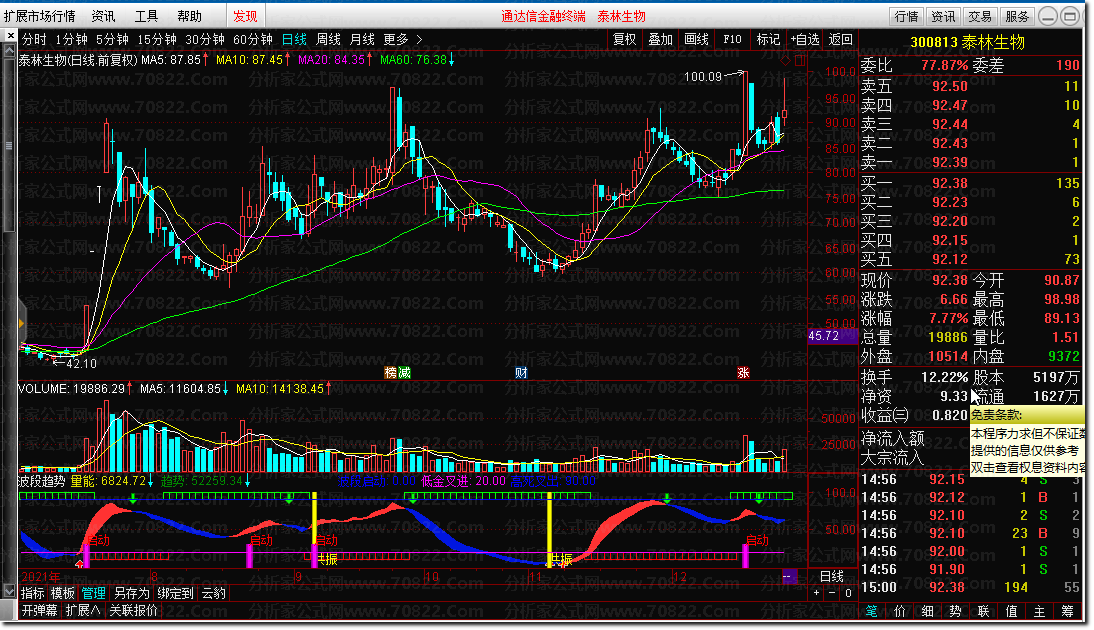
Task: Zoom out chart with minus button
Action: [832, 593]
